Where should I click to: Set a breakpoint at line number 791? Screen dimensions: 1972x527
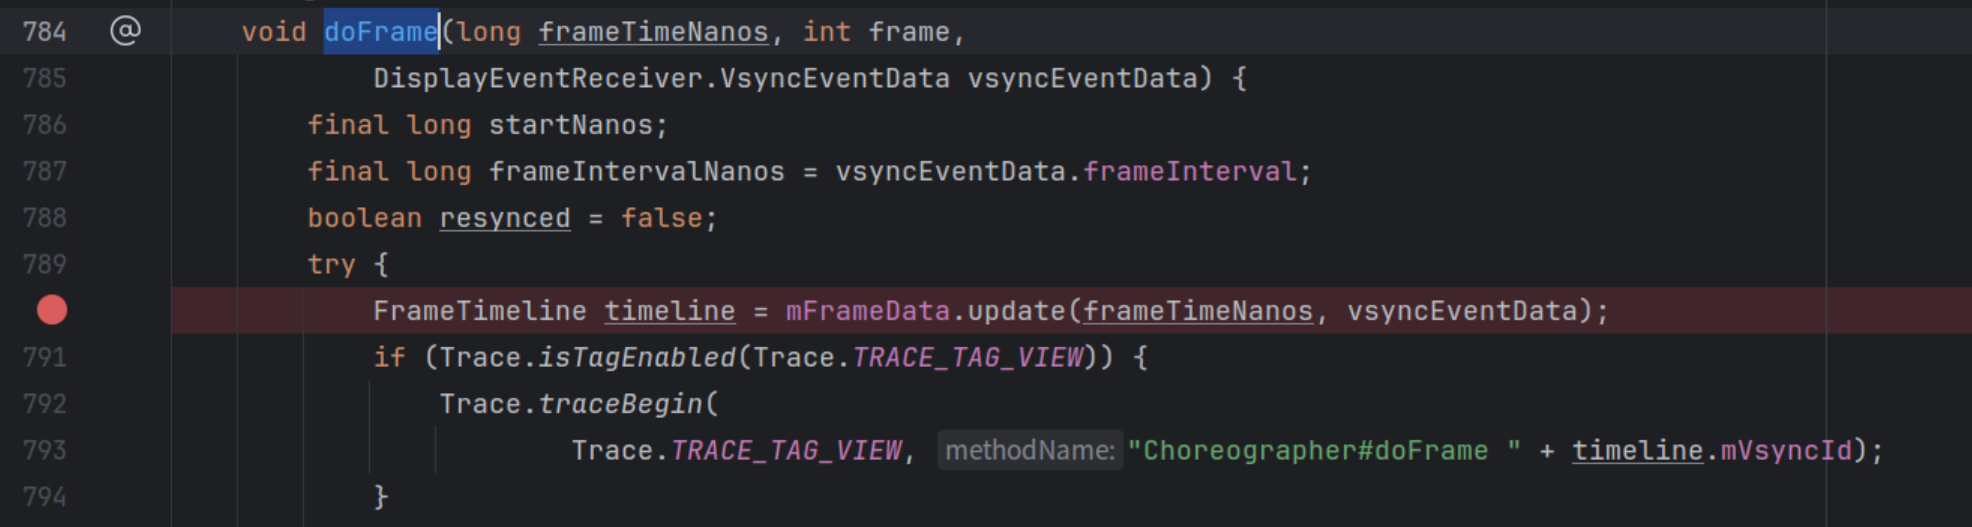click(x=45, y=357)
